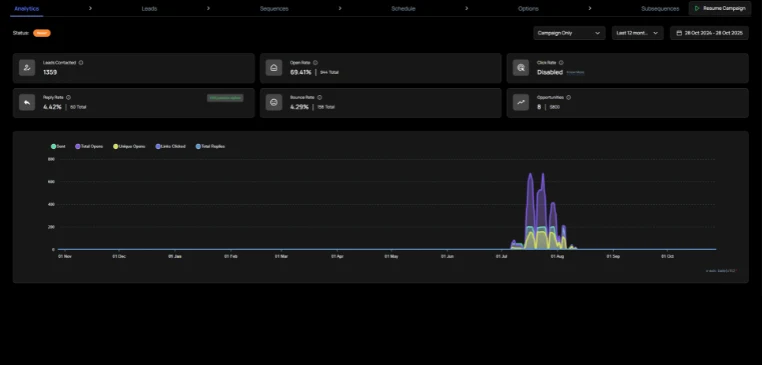Viewport: 762px width, 365px height.
Task: Click the info icon beside Opportunities
Action: [569, 98]
